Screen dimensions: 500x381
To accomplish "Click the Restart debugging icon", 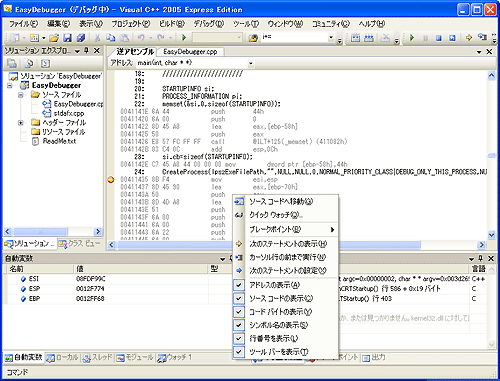I will 452,38.
